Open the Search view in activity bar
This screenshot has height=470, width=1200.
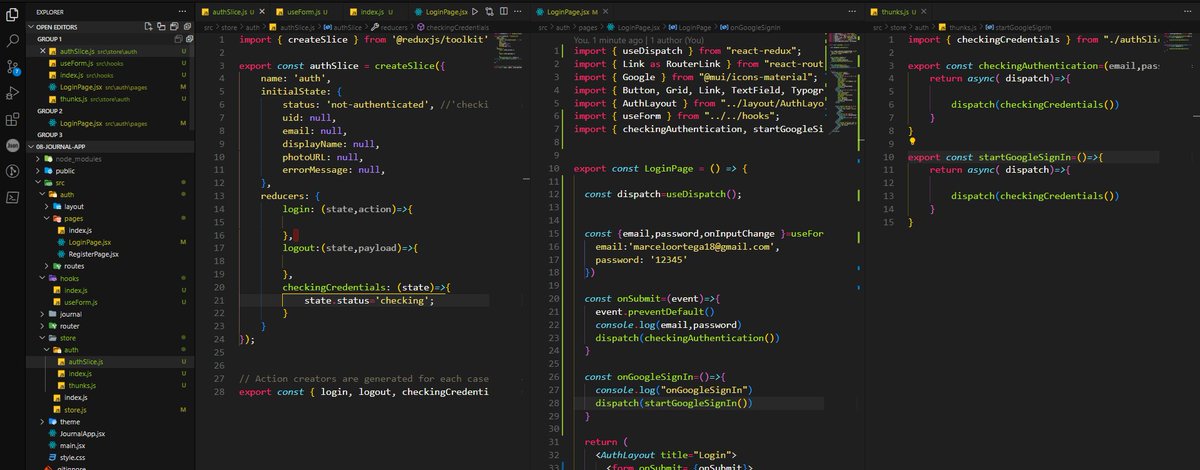tap(13, 42)
